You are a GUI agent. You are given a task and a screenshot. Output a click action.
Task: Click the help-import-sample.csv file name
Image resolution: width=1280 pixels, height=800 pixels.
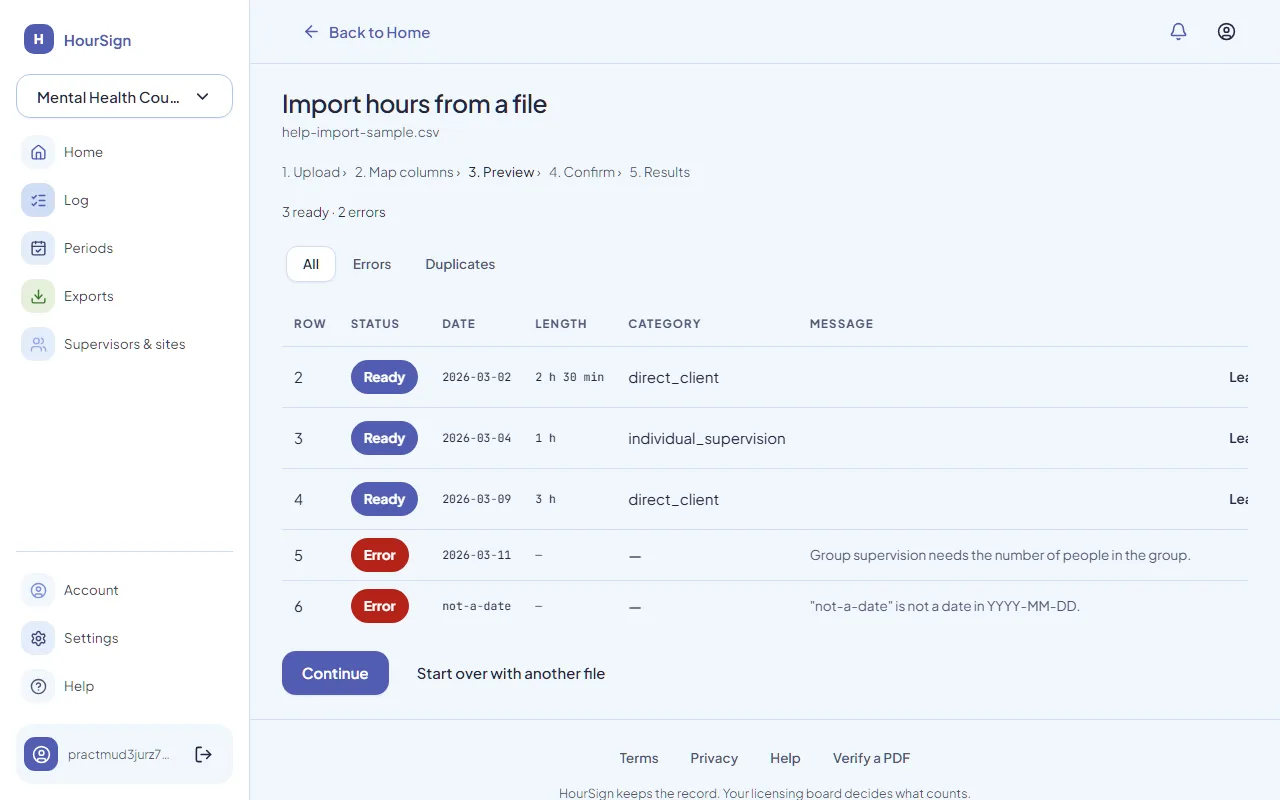(x=361, y=132)
